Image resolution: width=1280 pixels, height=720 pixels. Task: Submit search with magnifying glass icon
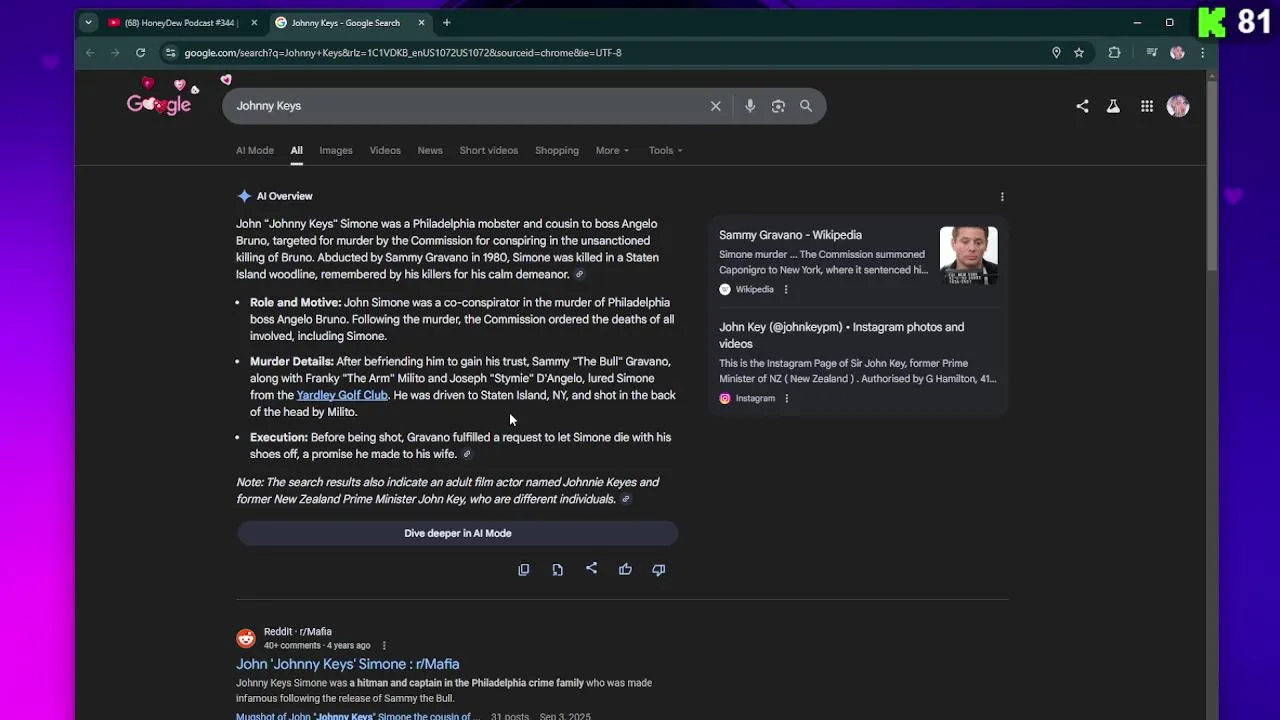coord(806,106)
